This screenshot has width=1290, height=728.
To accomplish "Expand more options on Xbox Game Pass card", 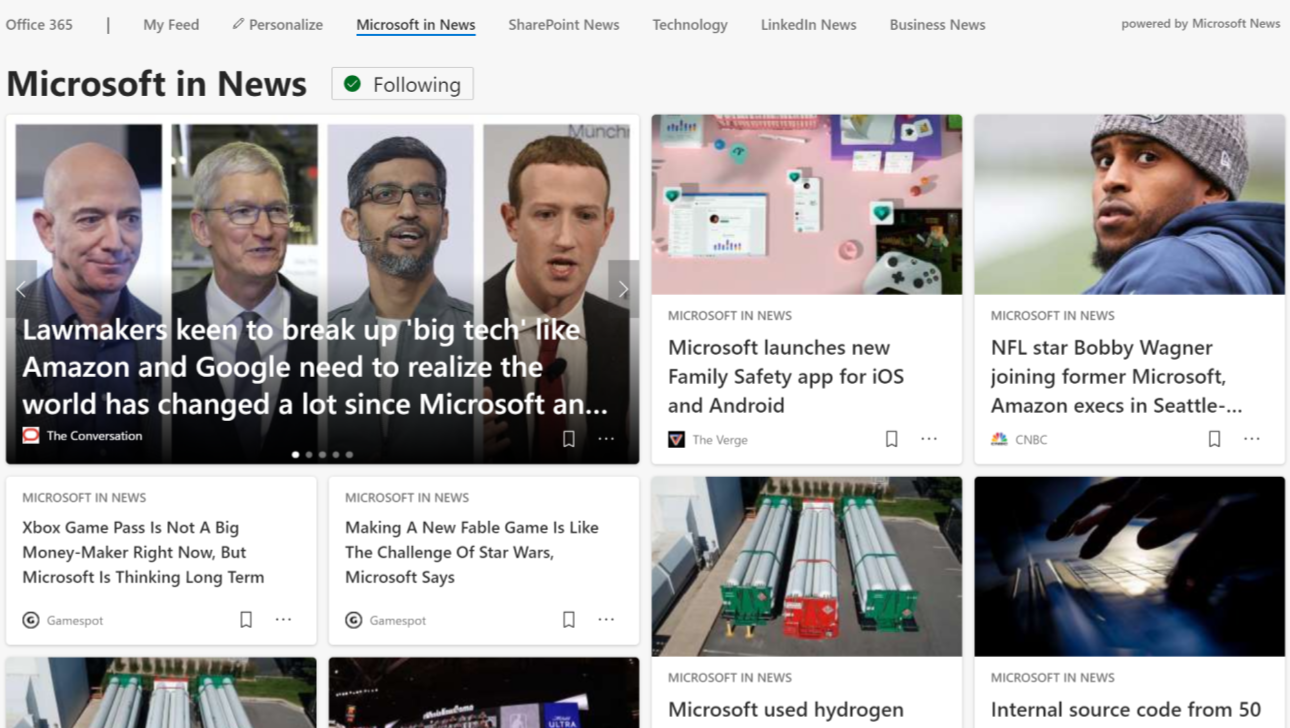I will pos(284,620).
